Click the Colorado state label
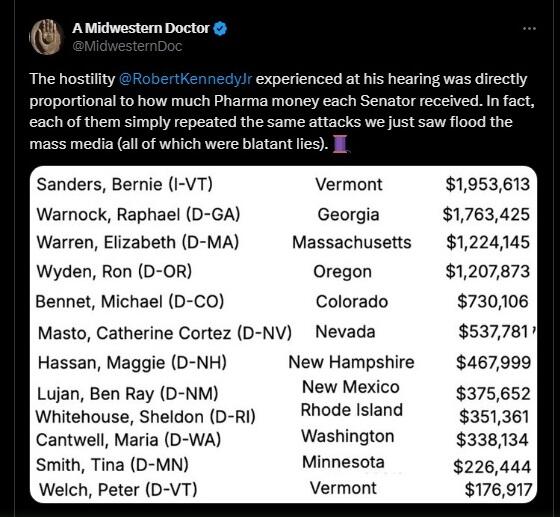 click(x=352, y=302)
